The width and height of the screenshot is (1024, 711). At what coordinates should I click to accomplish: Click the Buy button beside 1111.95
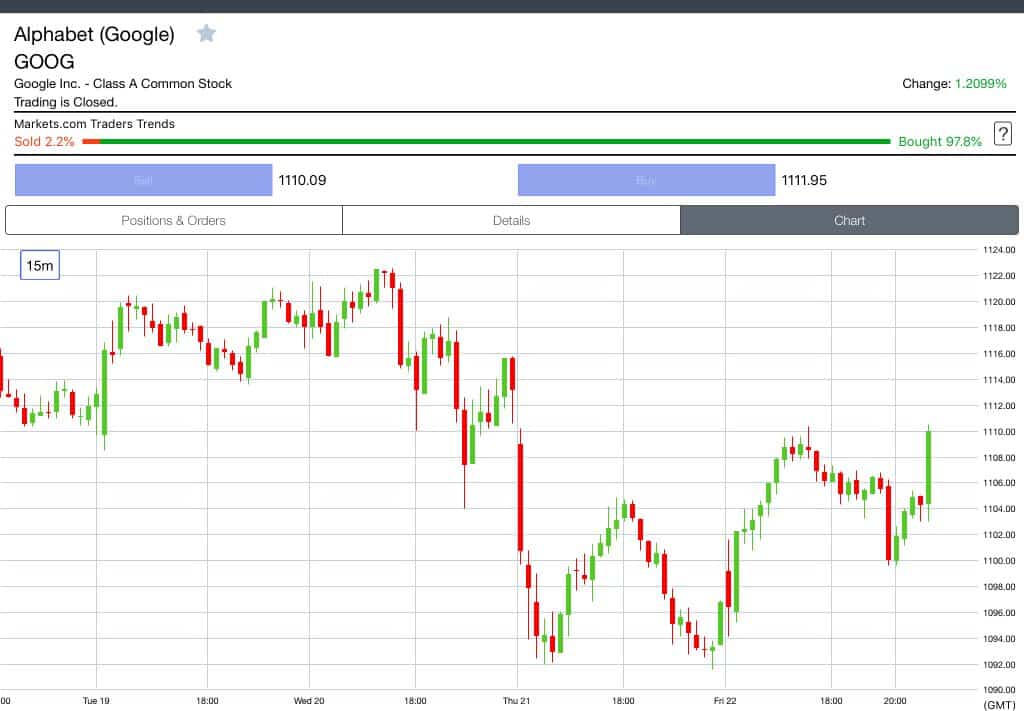pos(647,180)
